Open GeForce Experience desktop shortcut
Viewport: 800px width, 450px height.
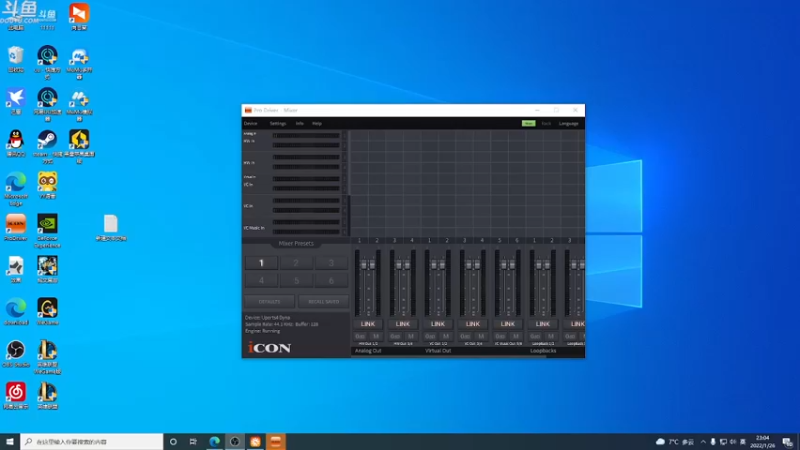[x=47, y=231]
